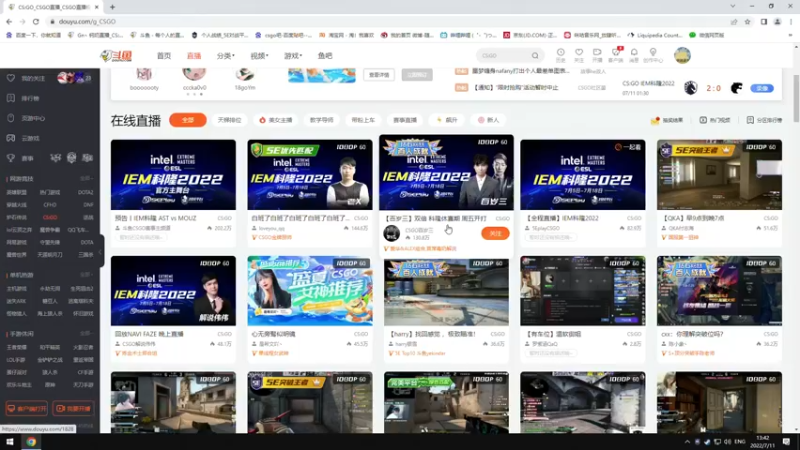
Task: Click the Chrome taskbar icon
Action: pos(31,442)
